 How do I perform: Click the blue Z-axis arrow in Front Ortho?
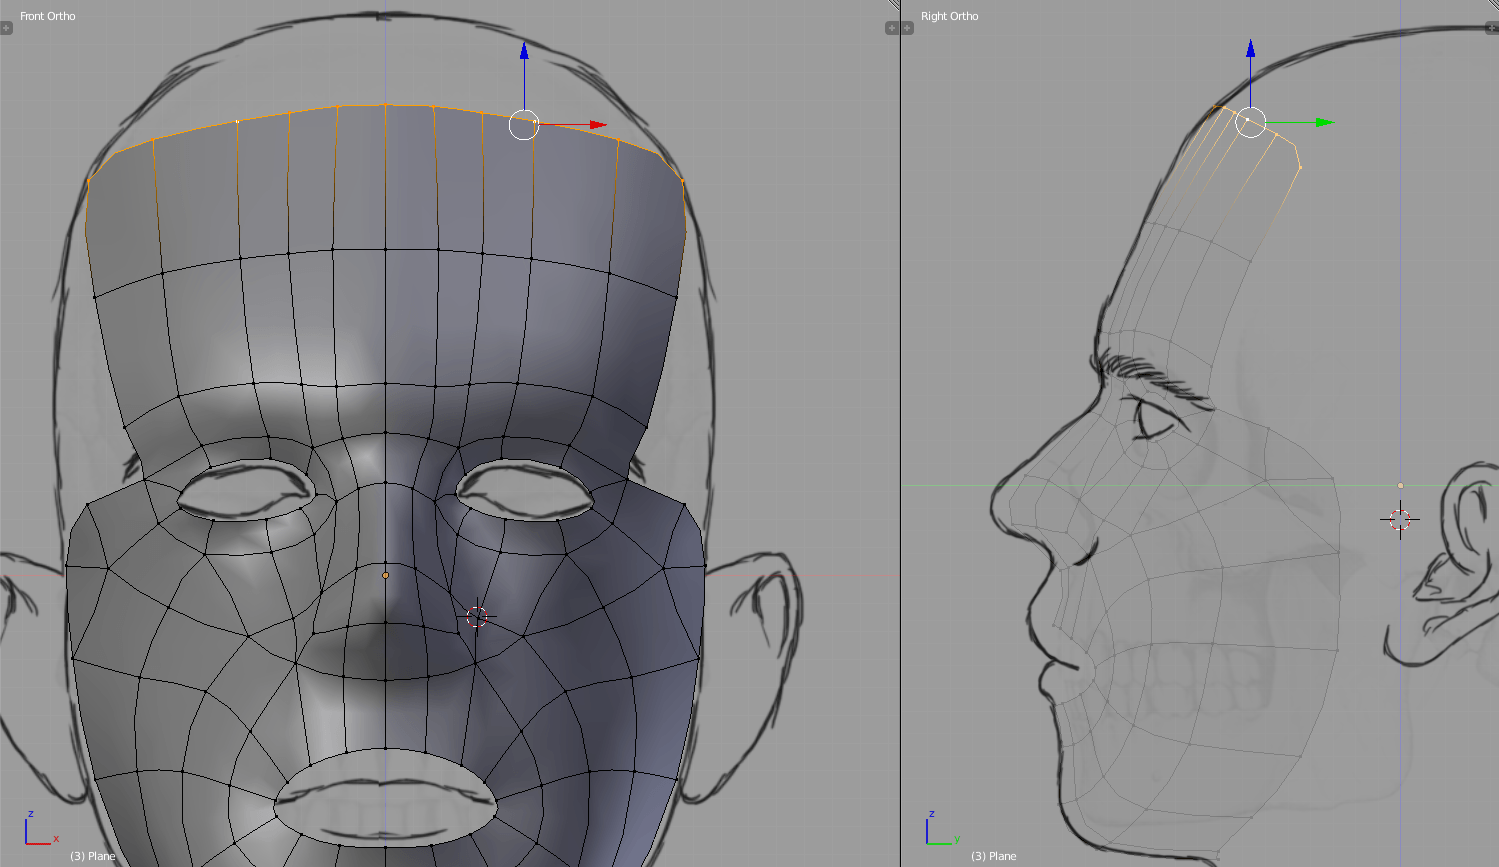(523, 52)
